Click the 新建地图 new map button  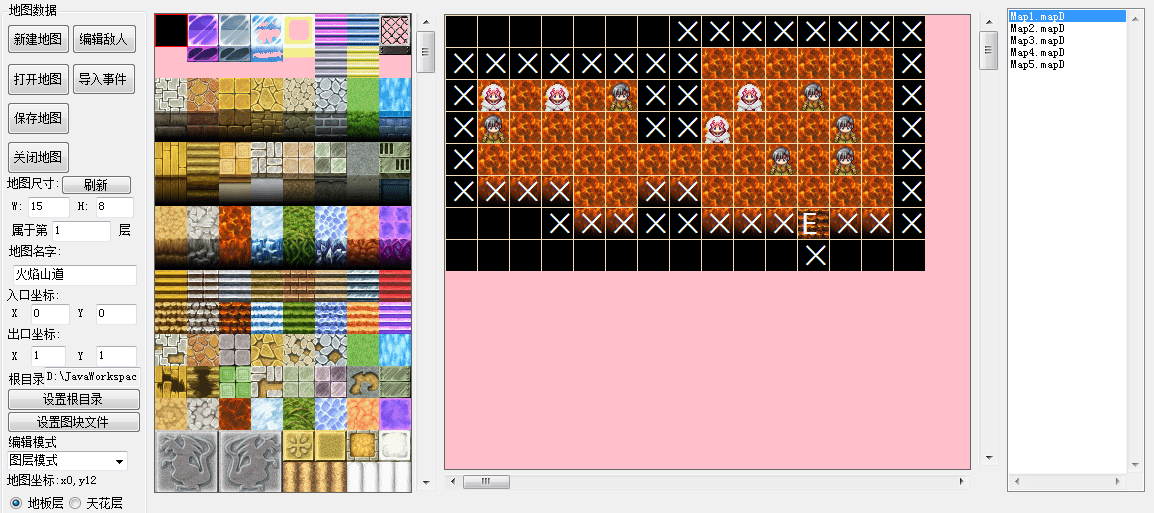tap(38, 39)
